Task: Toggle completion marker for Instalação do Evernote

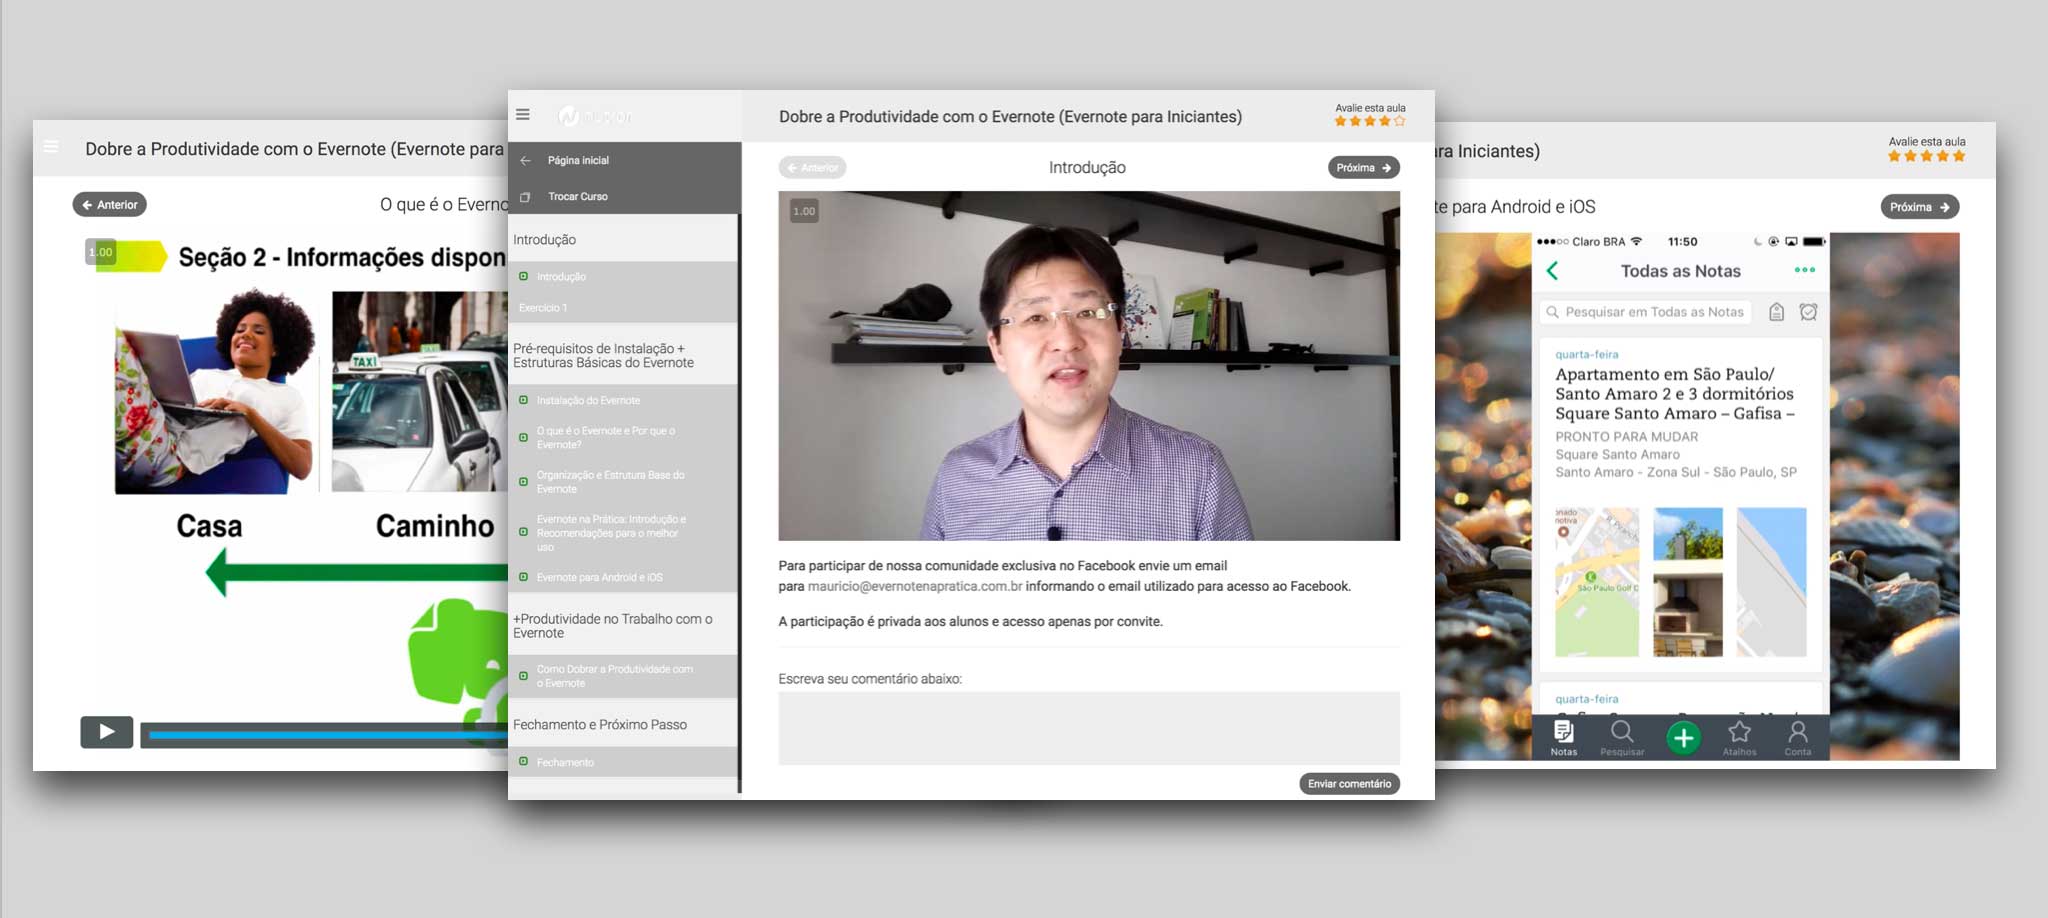Action: [x=523, y=400]
